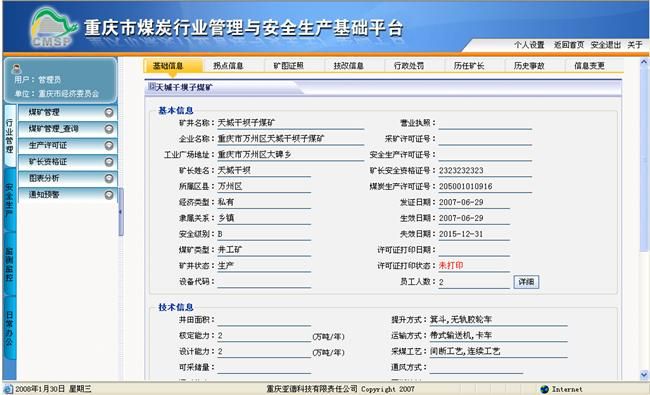The width and height of the screenshot is (650, 395).
Task: Click 通风方式 field
Action: point(476,367)
